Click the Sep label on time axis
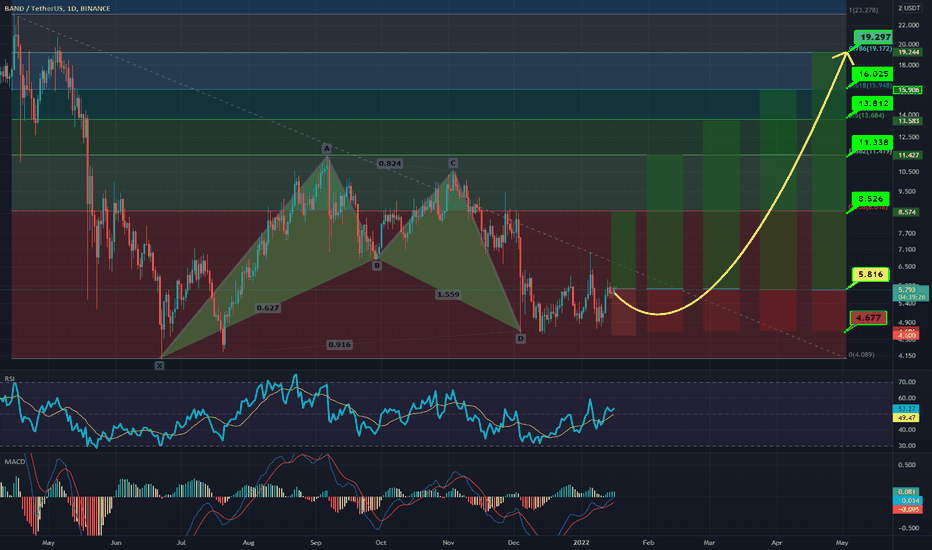 coord(316,543)
